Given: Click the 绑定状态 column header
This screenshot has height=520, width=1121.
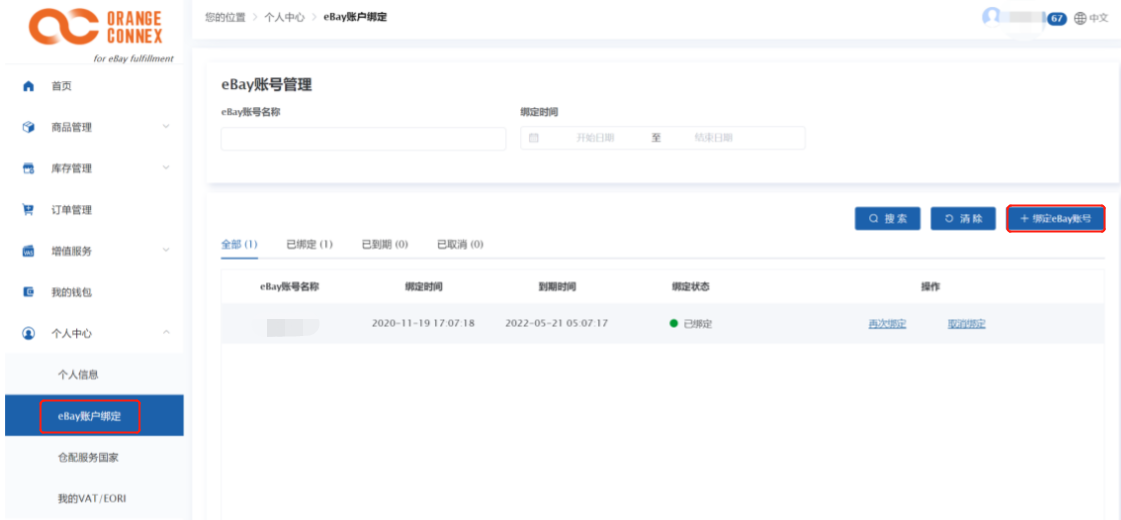Looking at the screenshot, I should (690, 287).
